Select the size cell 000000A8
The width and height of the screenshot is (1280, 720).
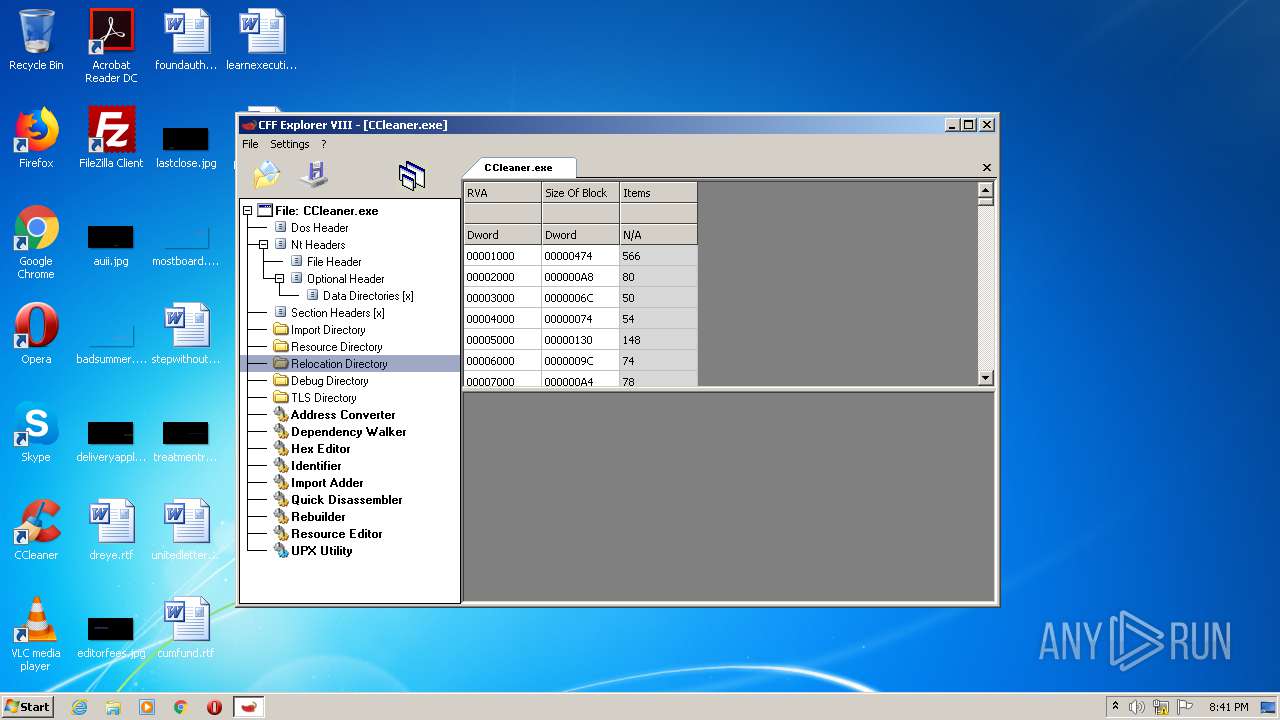pos(580,277)
